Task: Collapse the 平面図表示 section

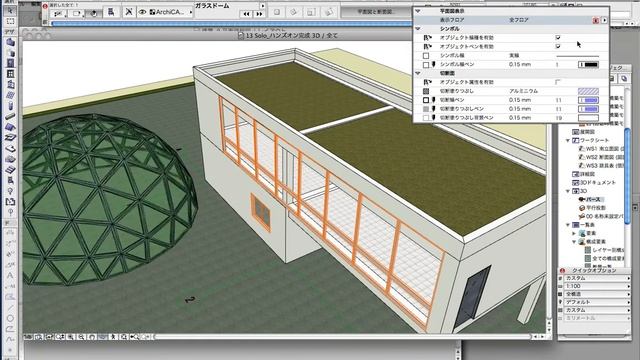Action: 418,11
